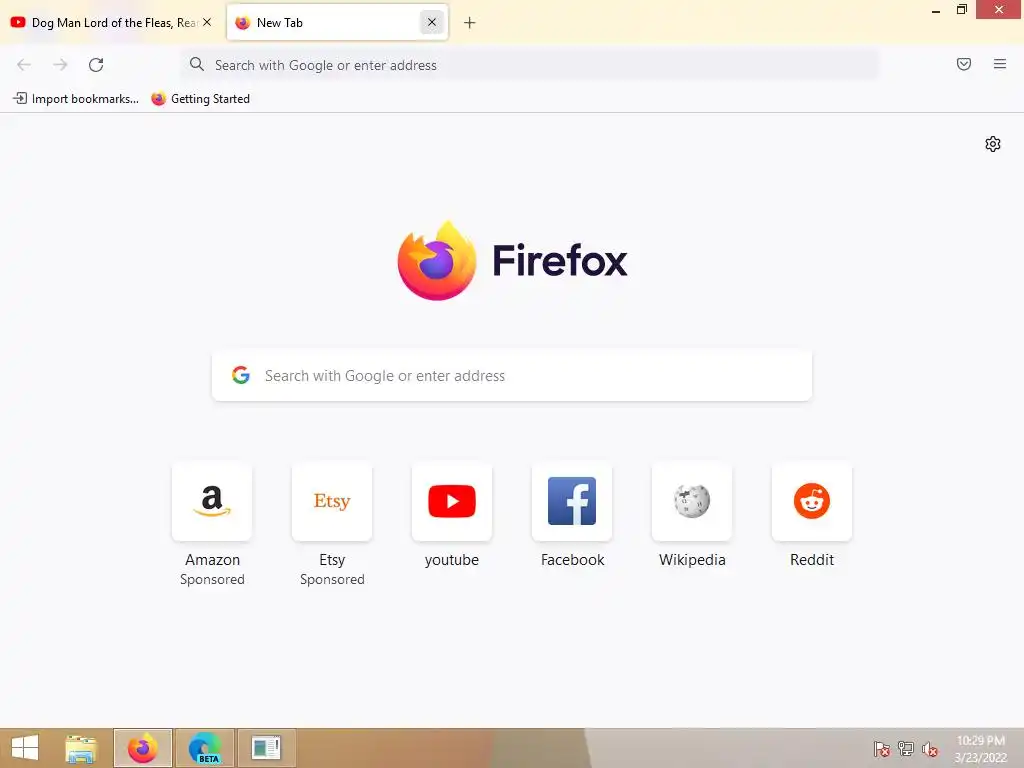Click the Import bookmarks arrow icon
1024x768 pixels.
[x=20, y=99]
